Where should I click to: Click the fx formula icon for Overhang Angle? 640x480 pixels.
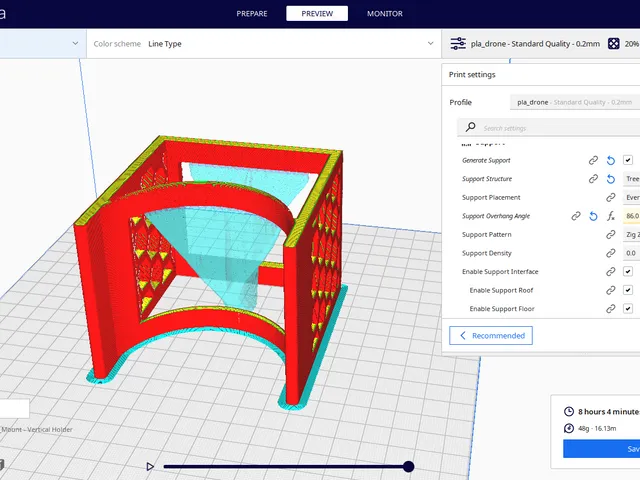point(611,216)
